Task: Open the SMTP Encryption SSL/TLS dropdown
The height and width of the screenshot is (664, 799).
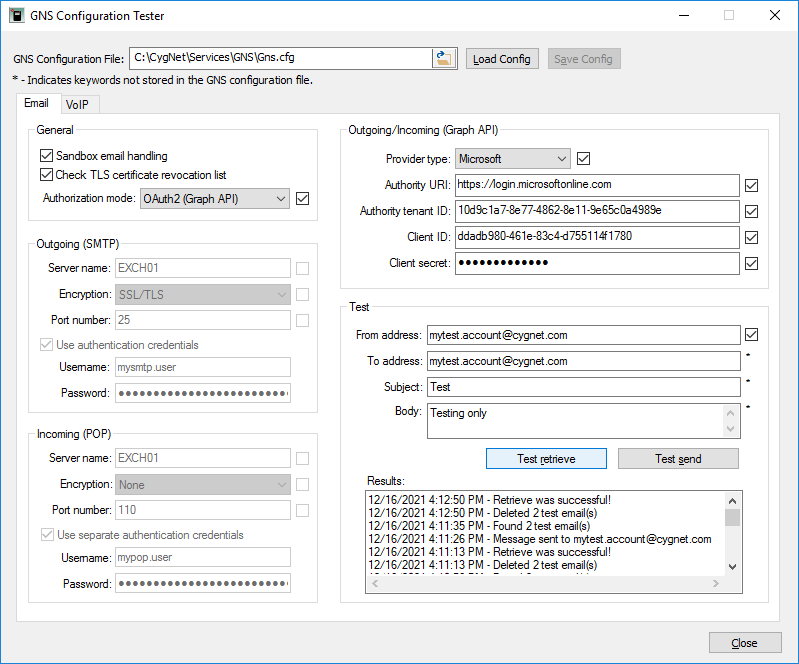Action: [x=203, y=295]
